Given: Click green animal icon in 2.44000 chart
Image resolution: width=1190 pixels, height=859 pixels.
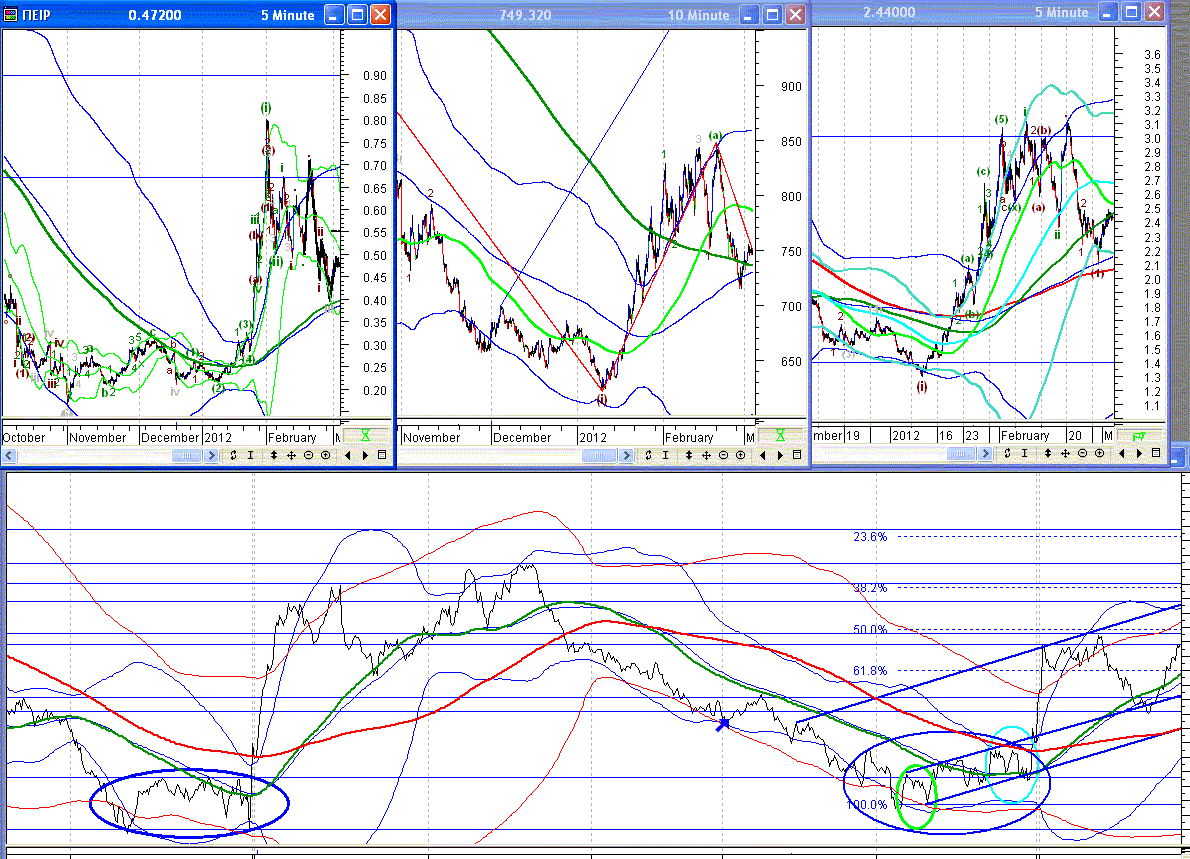Looking at the screenshot, I should (1139, 436).
